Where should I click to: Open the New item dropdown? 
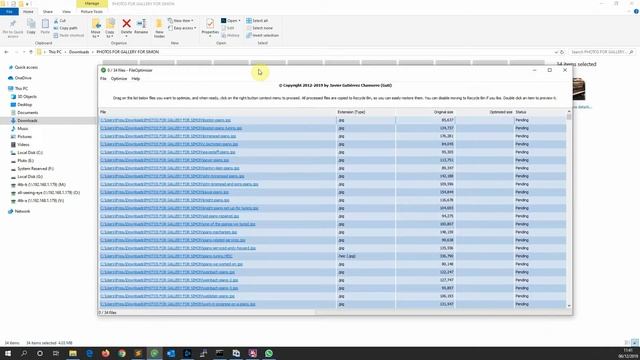point(181,20)
